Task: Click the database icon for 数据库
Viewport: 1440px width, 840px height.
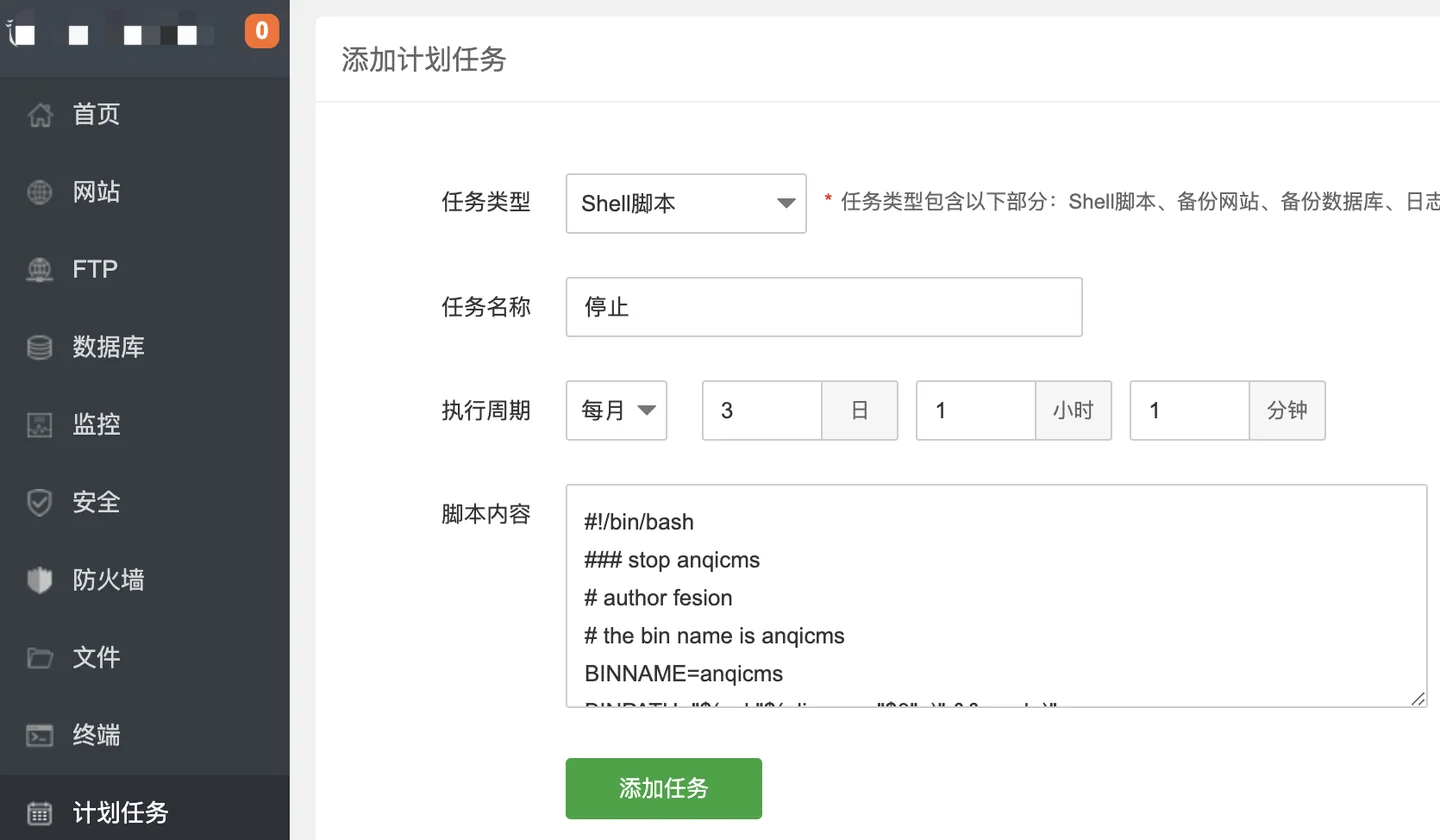Action: [x=39, y=348]
